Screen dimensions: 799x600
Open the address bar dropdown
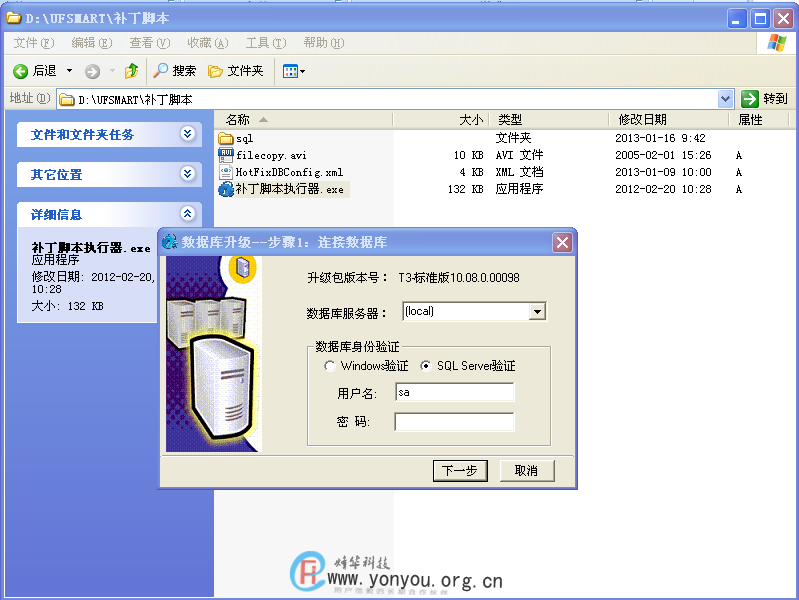click(725, 99)
